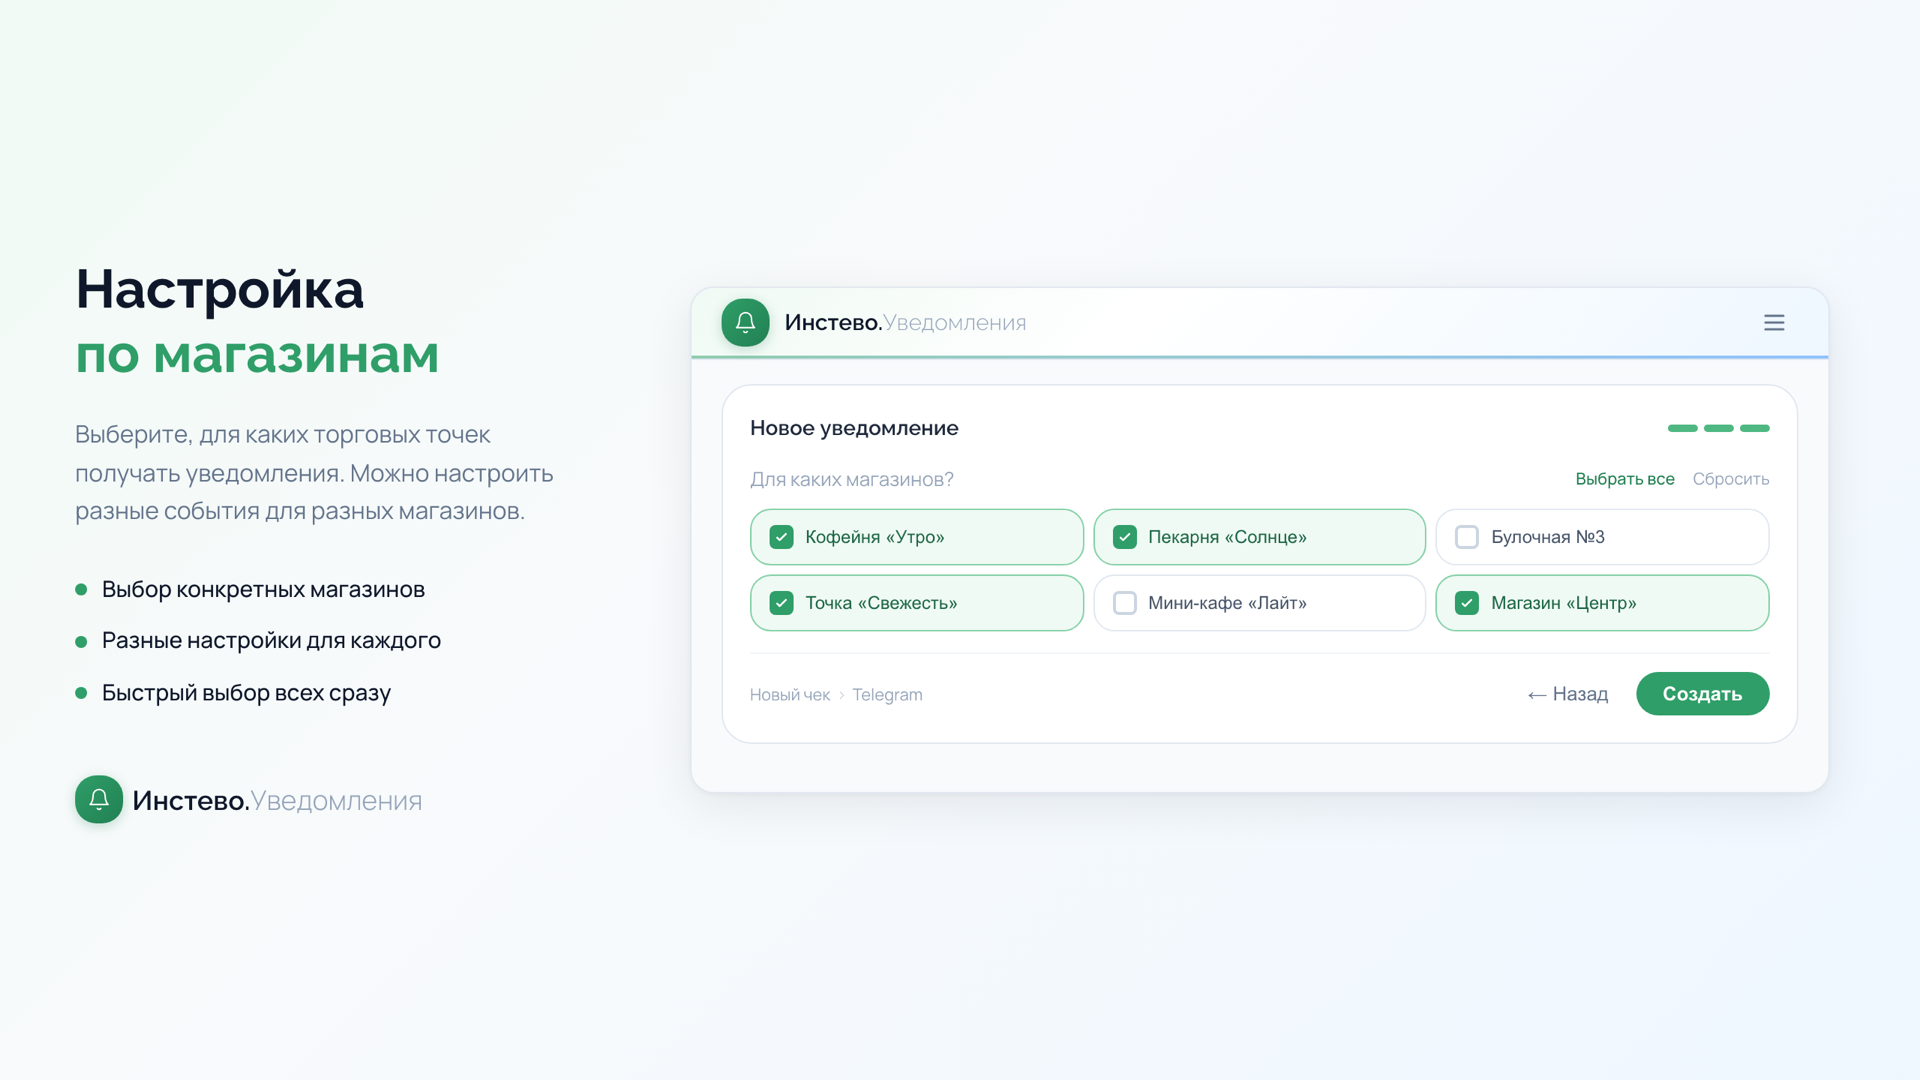Open the hamburger menu icon

[x=1774, y=323]
